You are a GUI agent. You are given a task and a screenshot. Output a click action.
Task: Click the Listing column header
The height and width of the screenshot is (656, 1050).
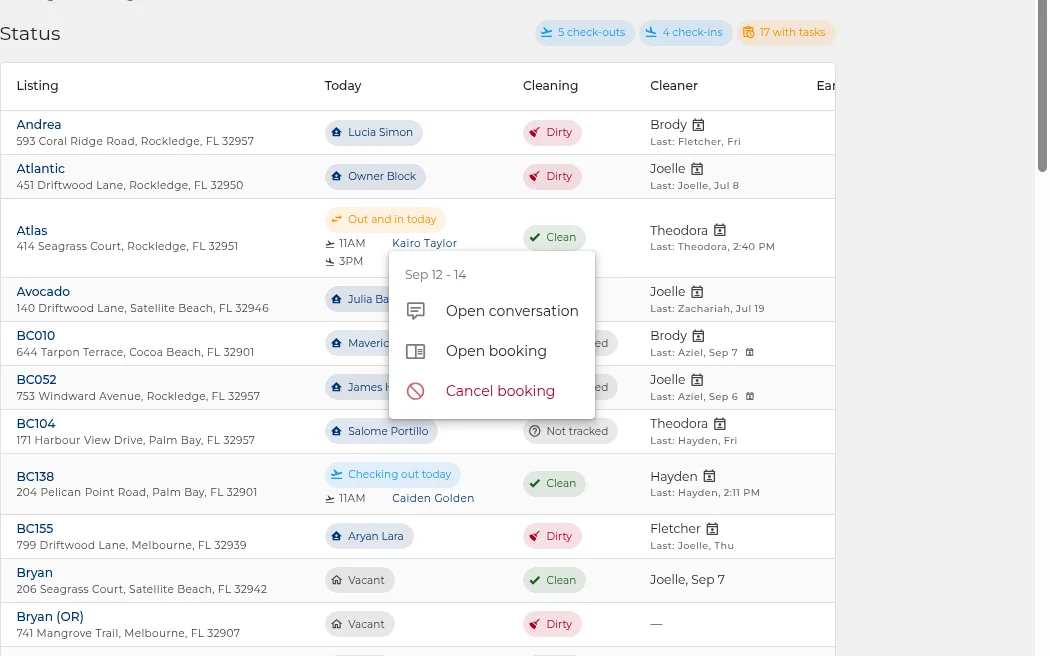38,86
